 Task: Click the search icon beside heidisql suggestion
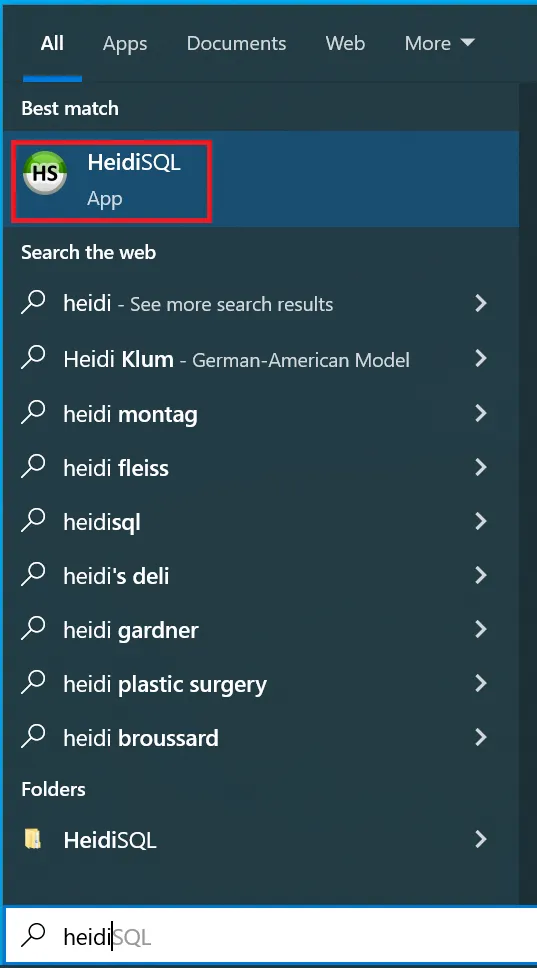33,521
